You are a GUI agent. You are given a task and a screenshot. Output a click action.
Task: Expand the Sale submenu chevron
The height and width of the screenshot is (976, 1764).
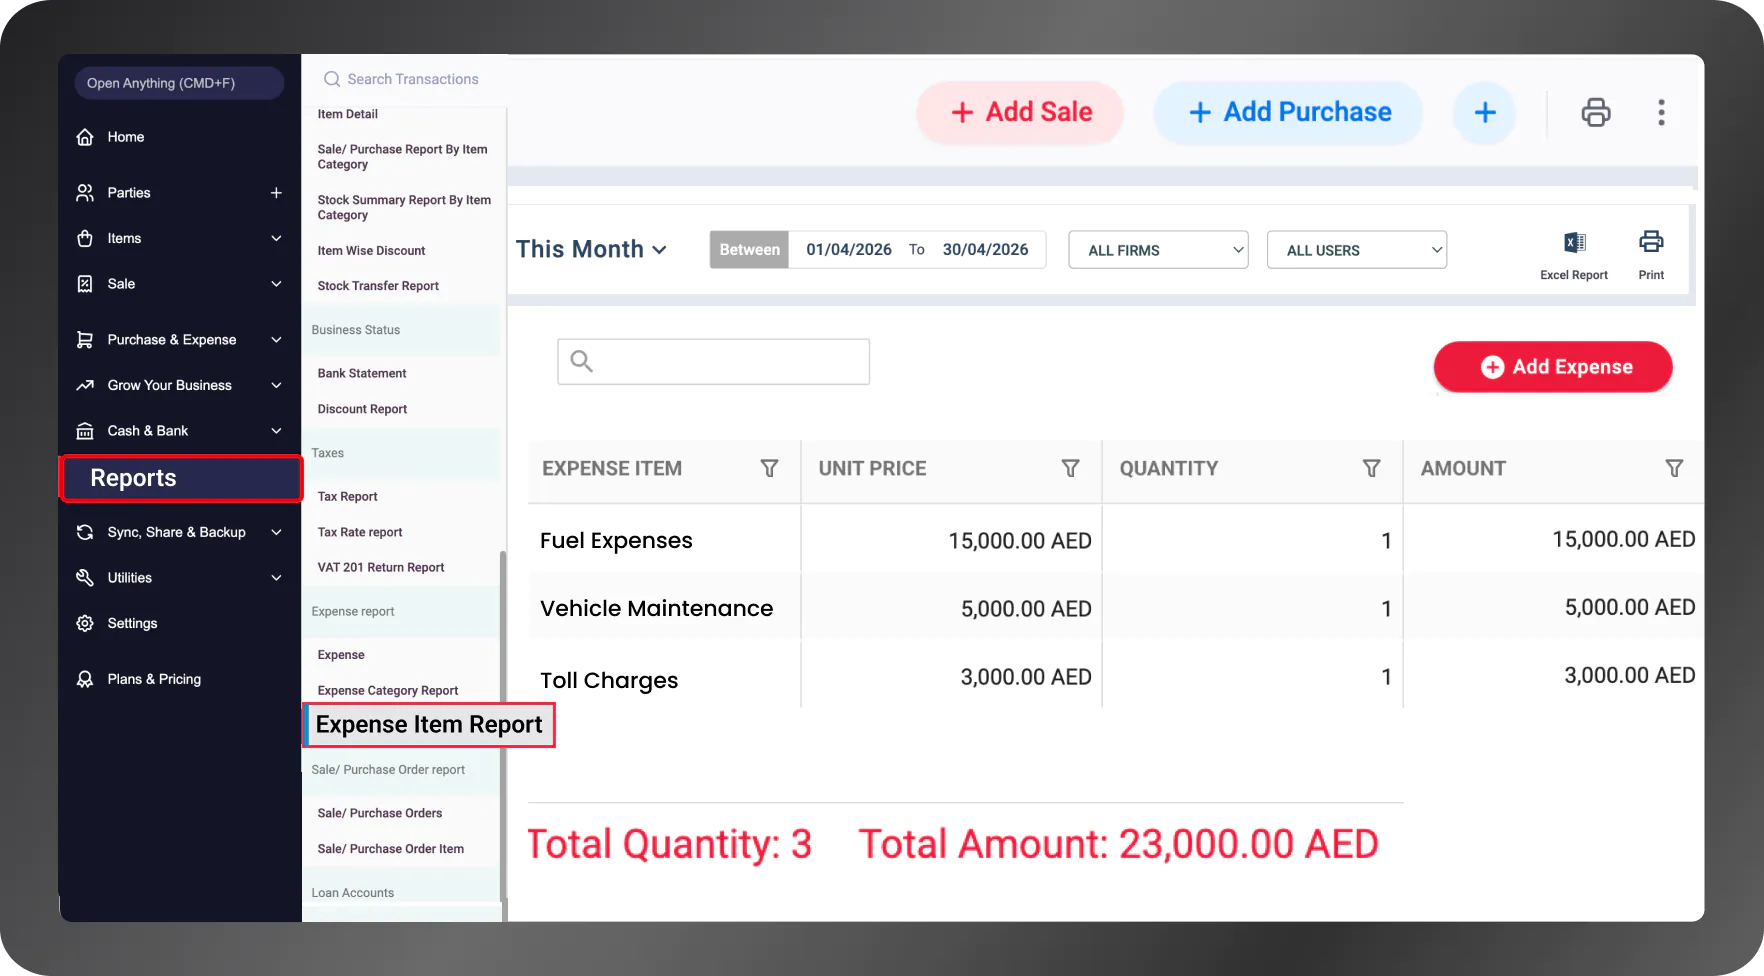click(x=276, y=284)
